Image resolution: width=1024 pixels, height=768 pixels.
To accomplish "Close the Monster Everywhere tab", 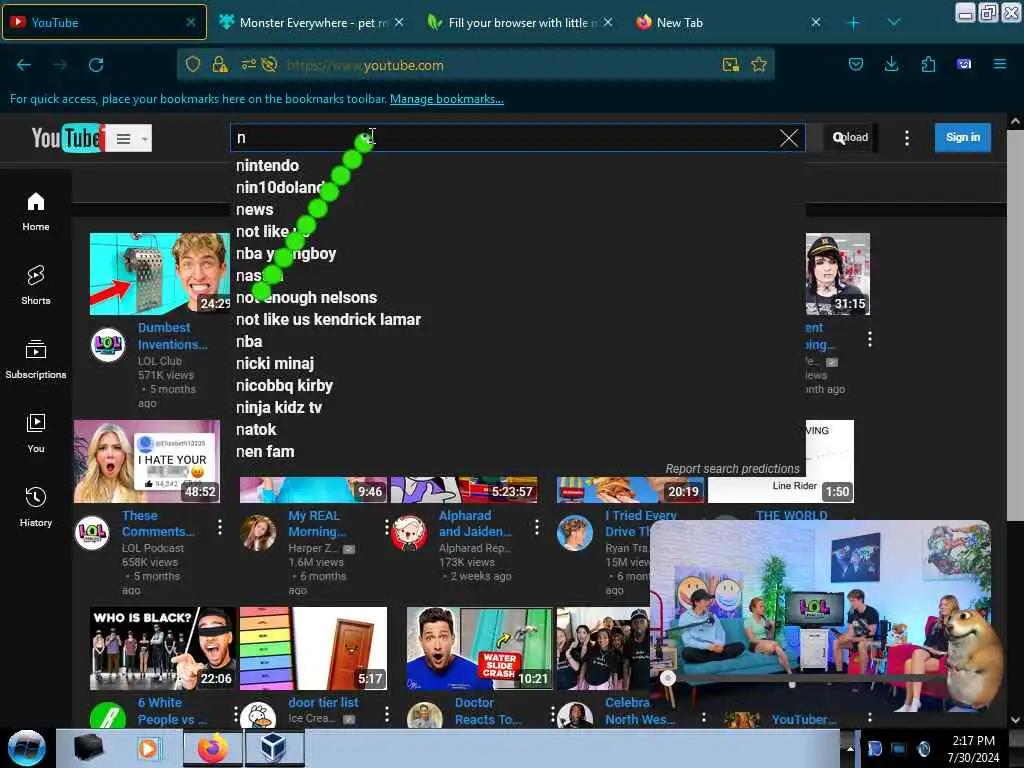I will click(399, 23).
